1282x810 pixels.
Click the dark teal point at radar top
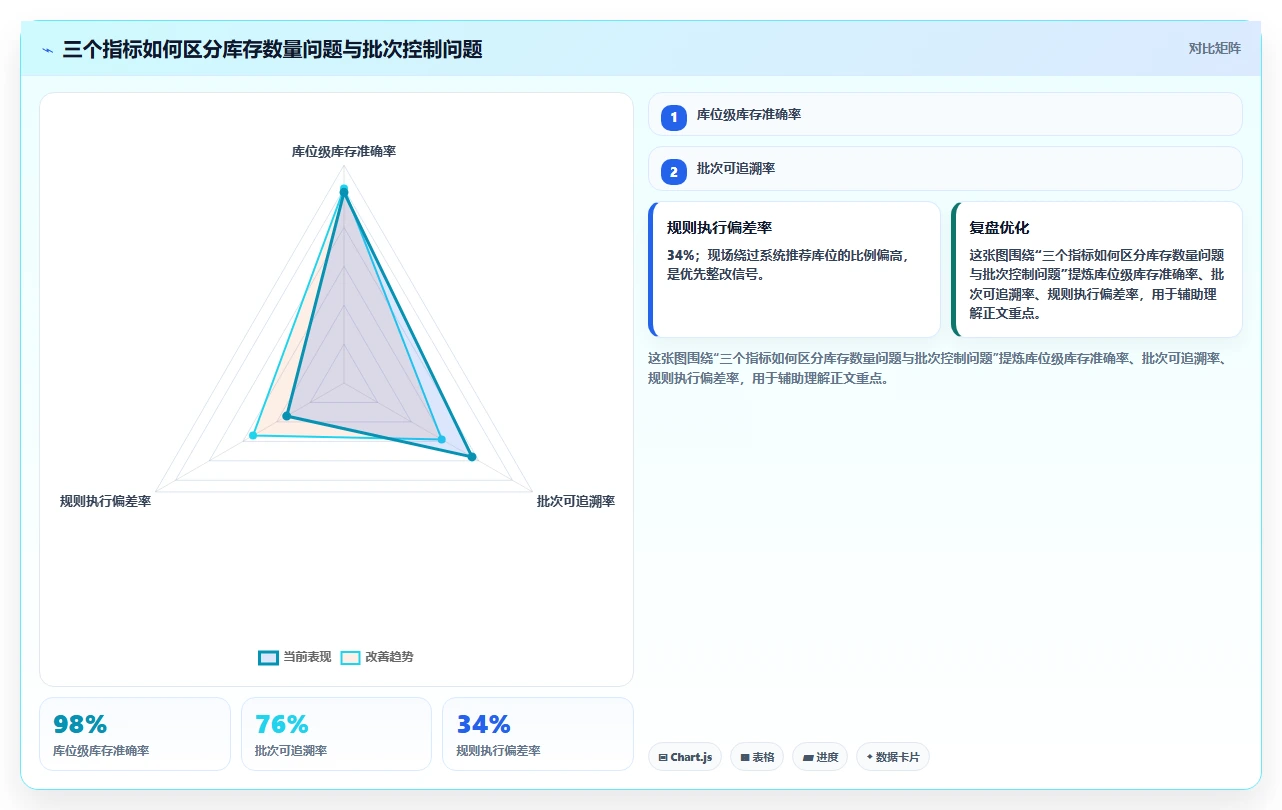[344, 194]
